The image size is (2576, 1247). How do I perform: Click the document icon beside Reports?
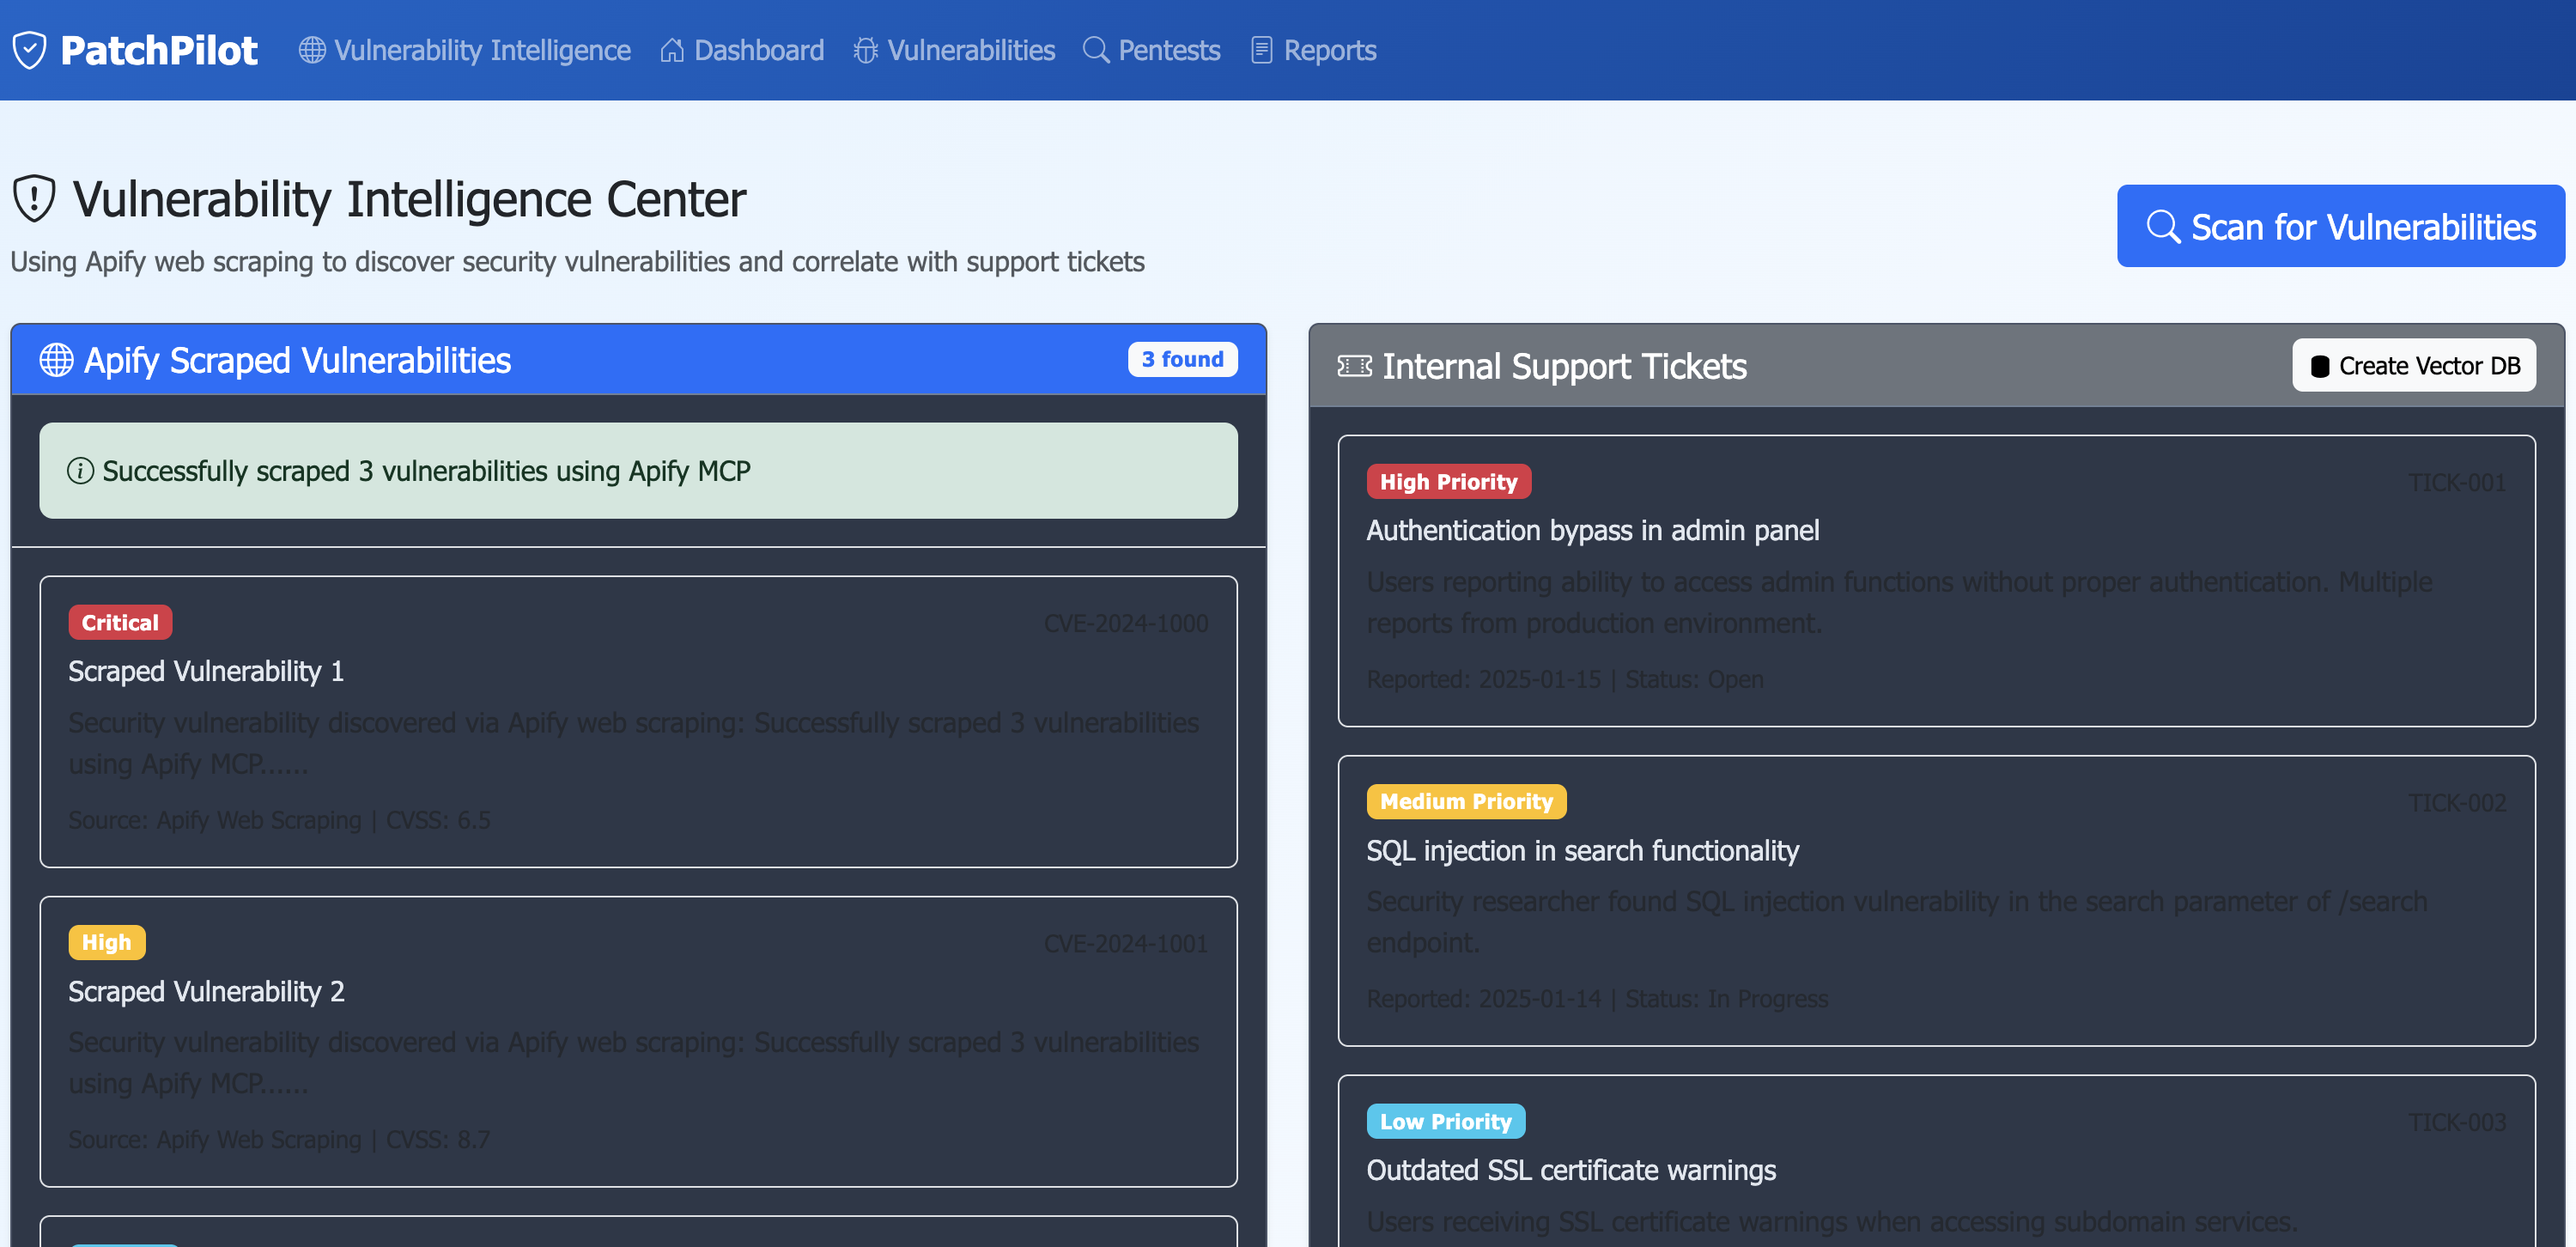coord(1262,50)
